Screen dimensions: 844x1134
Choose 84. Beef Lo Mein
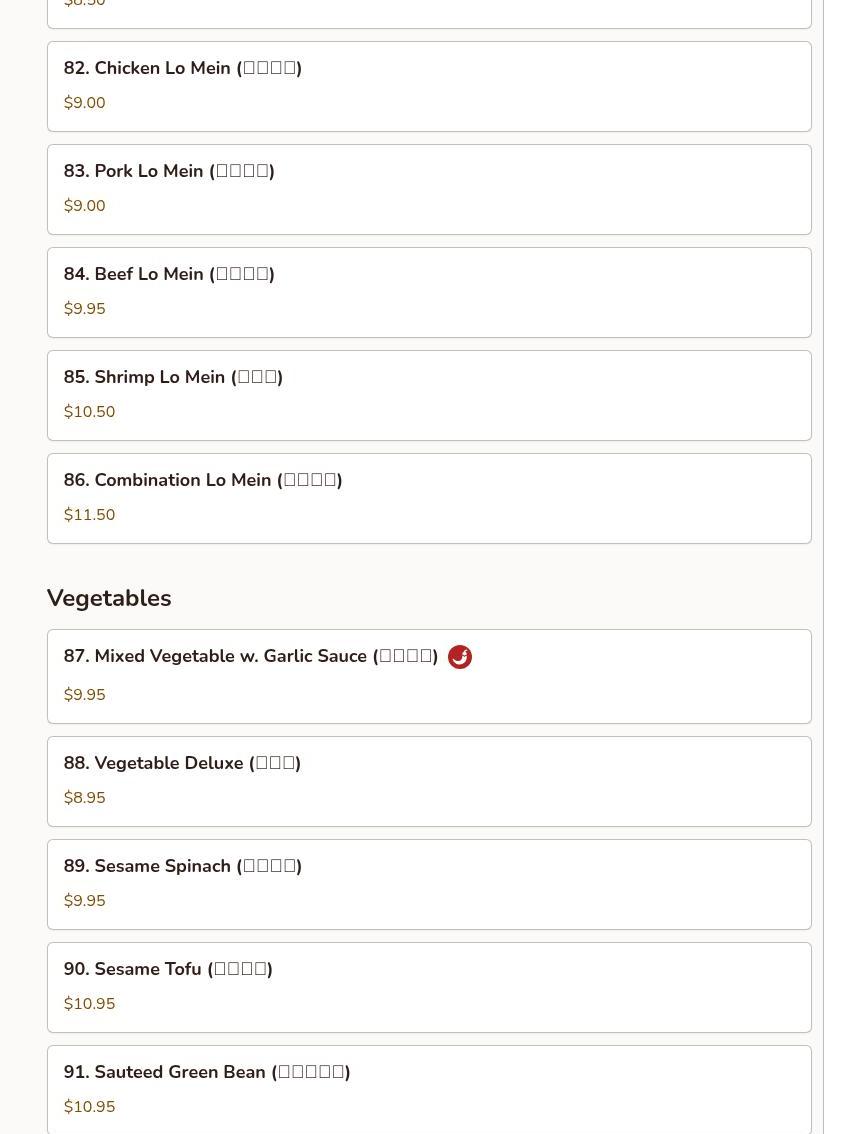(429, 292)
